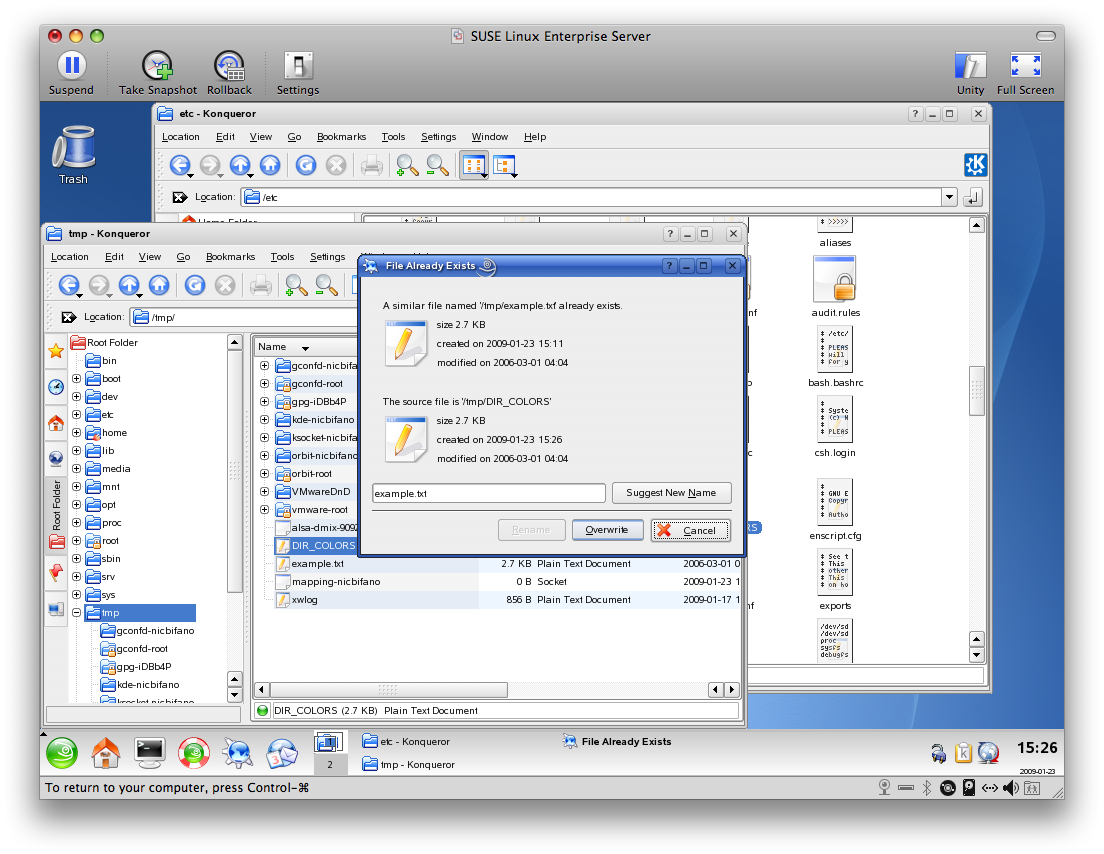Open Go menu in tmp Konqueror

(183, 257)
